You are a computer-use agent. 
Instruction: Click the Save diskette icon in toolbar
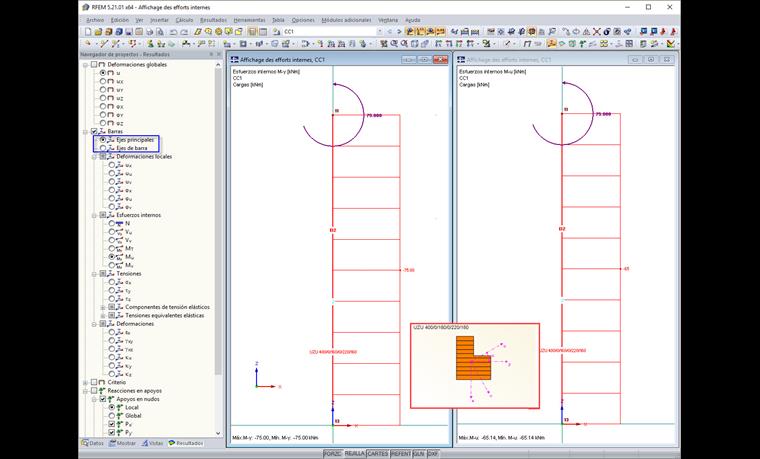point(128,32)
